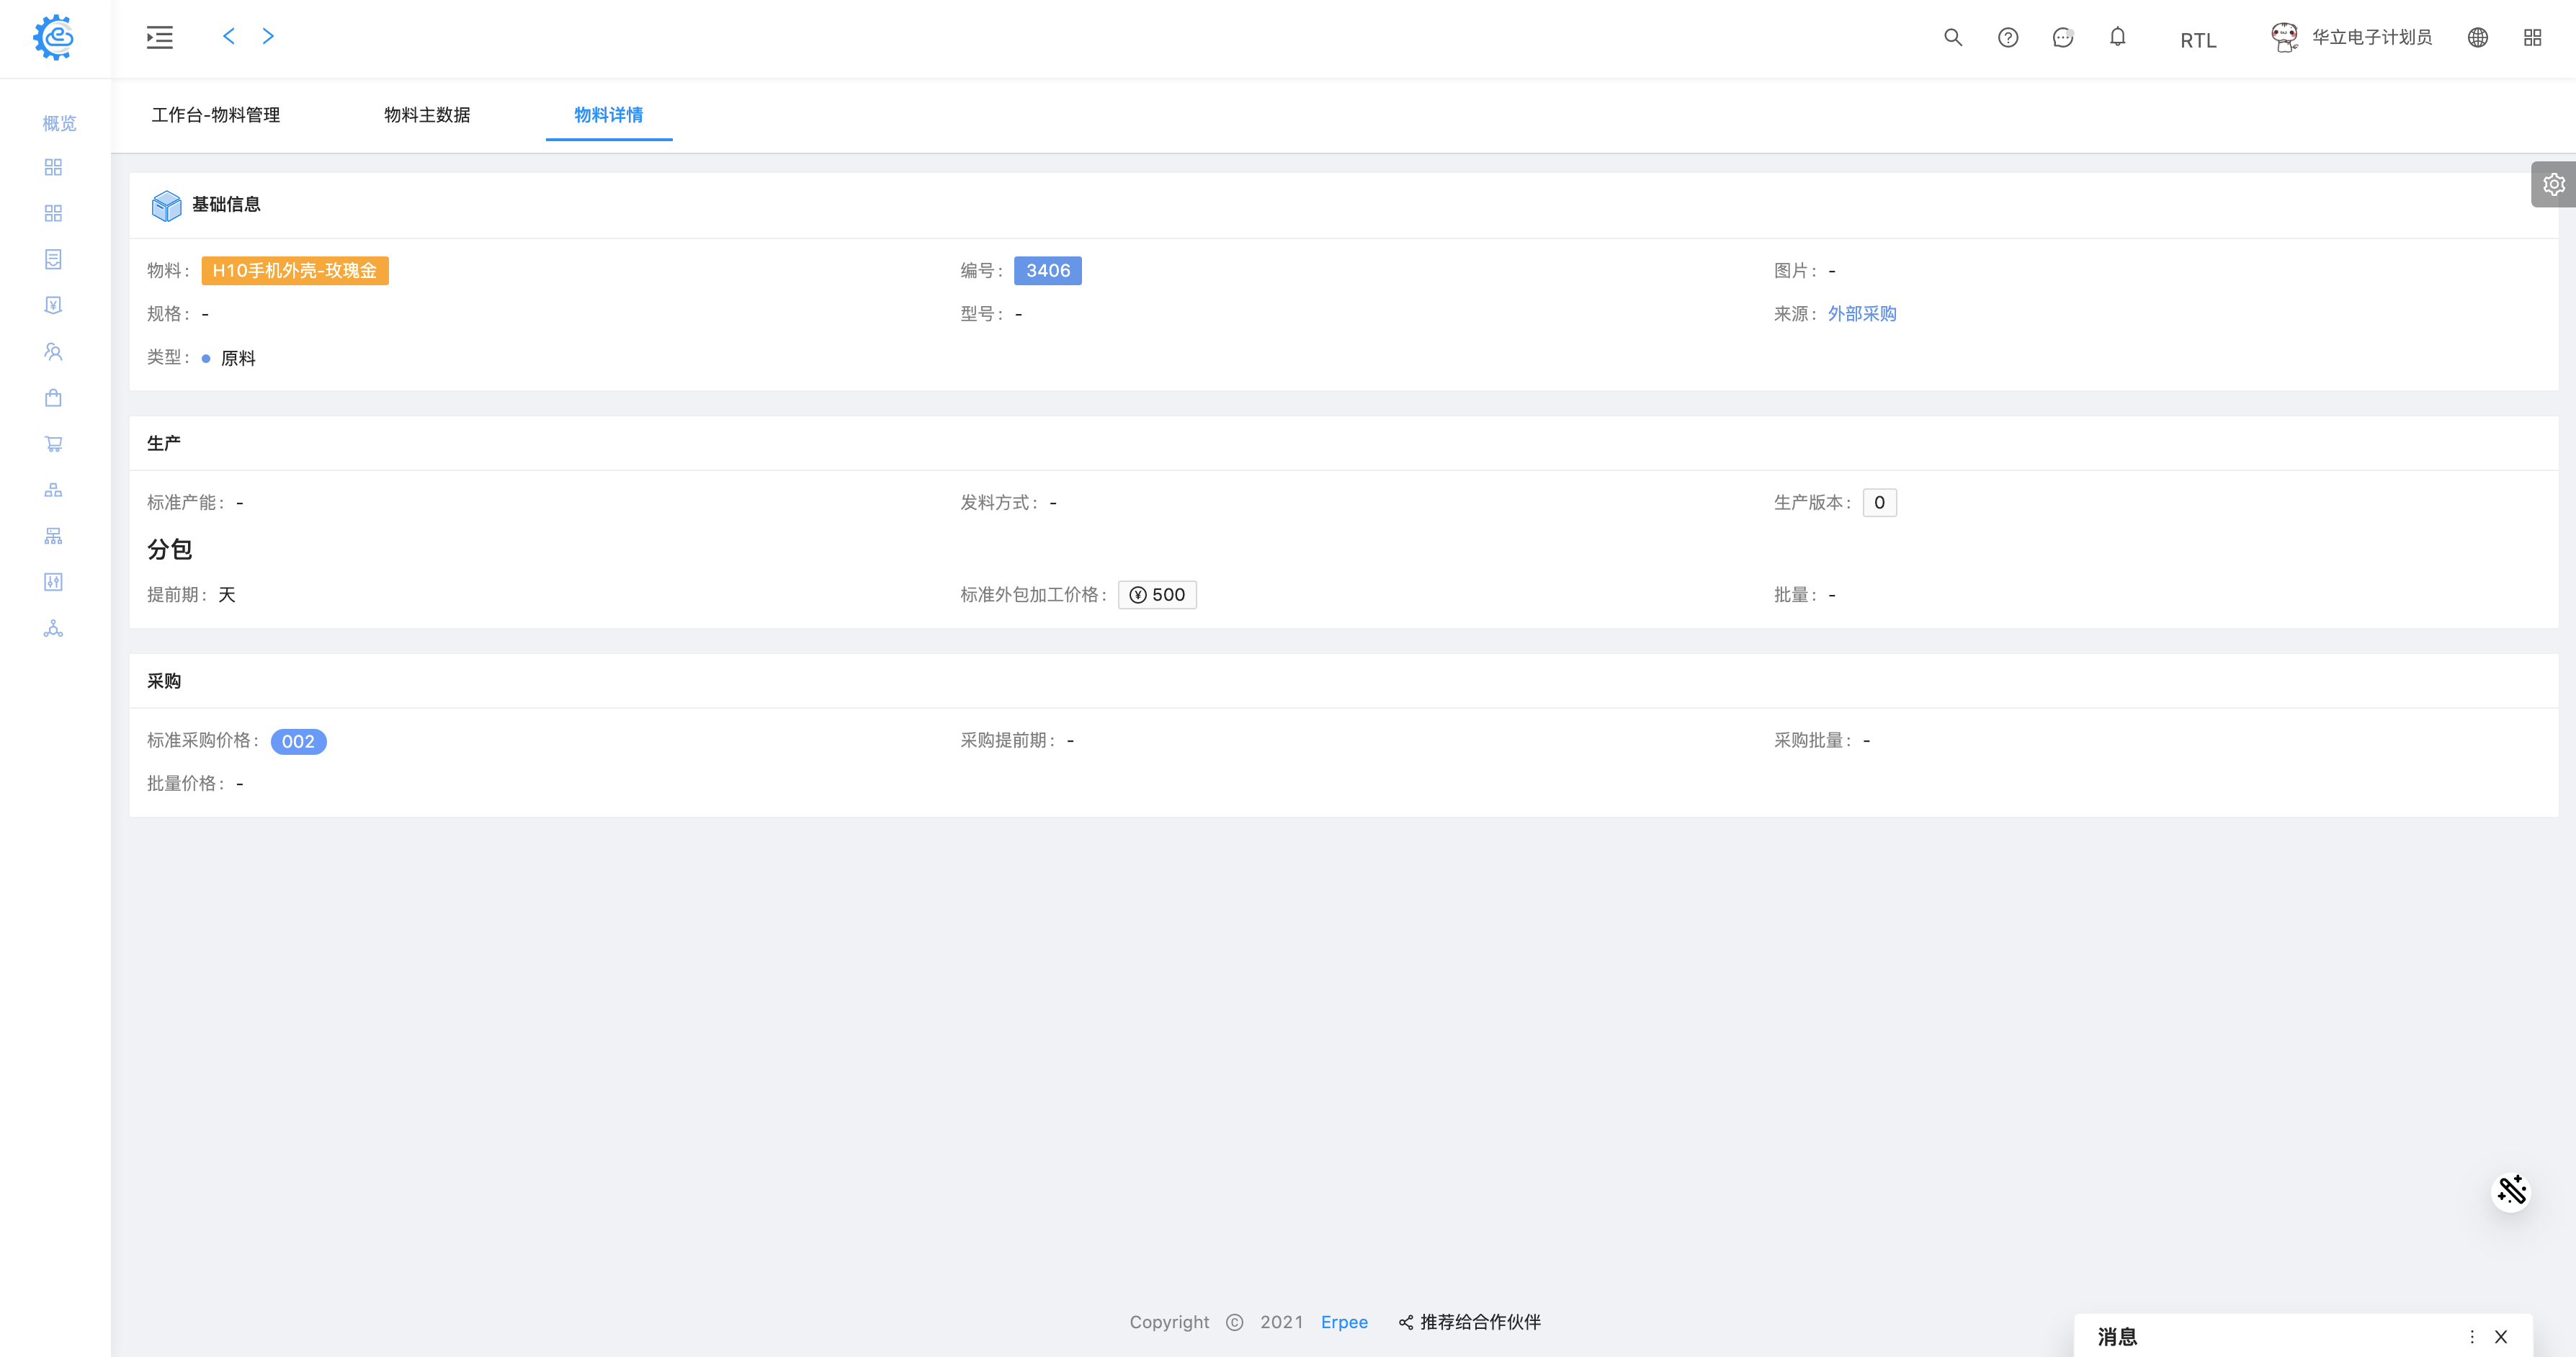Screen dimensions: 2576x1357
Task: Click the yen finance sidebar icon
Action: (53, 305)
